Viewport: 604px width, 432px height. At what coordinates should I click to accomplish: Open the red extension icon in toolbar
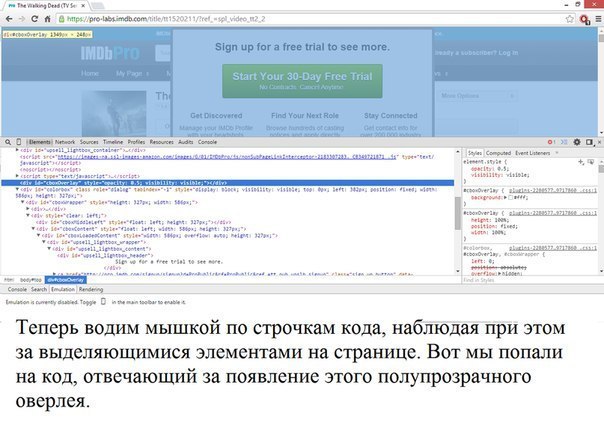click(x=585, y=19)
